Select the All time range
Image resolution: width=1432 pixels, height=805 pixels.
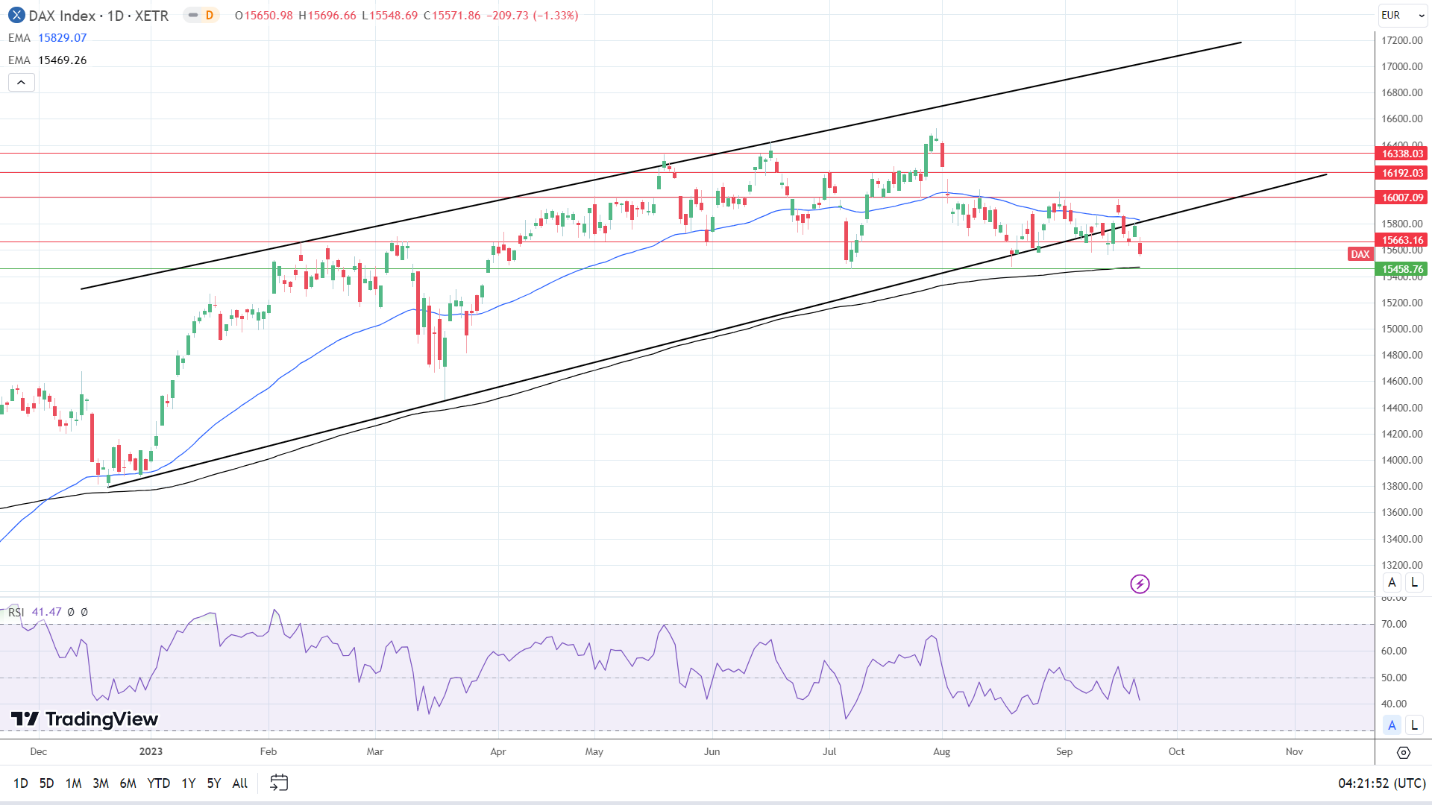click(x=240, y=783)
